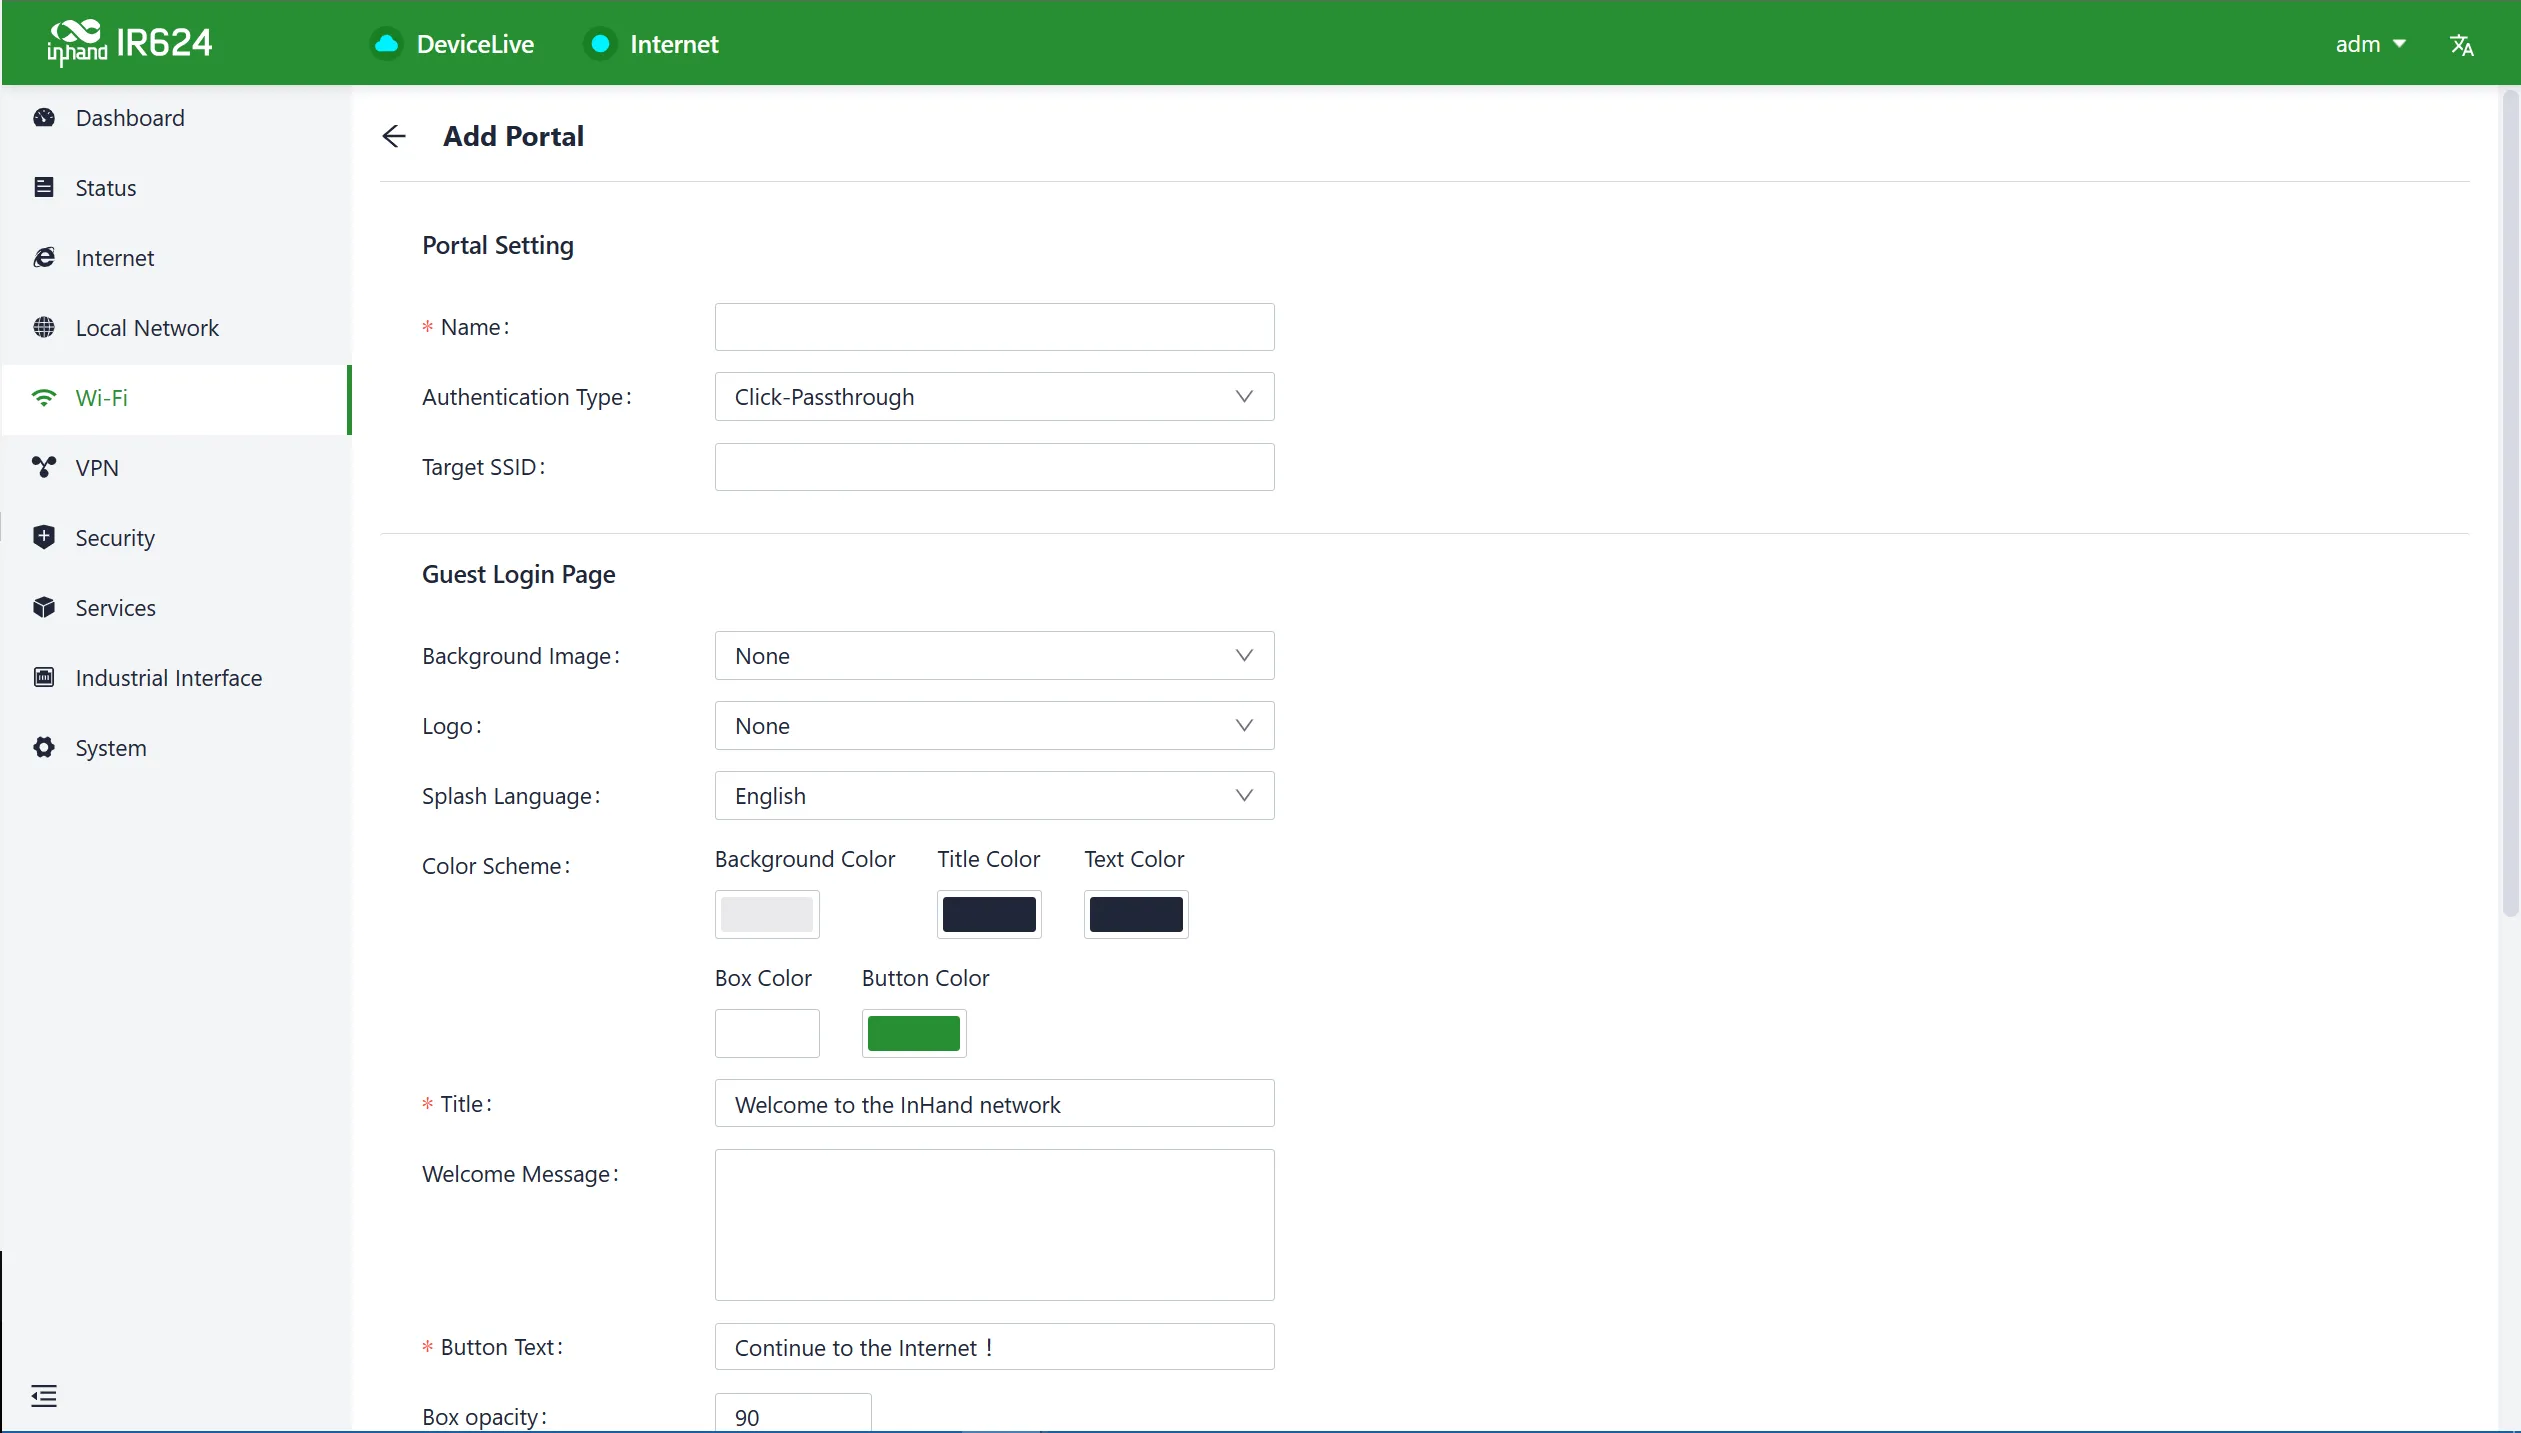
Task: Click the Button Text input field
Action: pos(994,1347)
